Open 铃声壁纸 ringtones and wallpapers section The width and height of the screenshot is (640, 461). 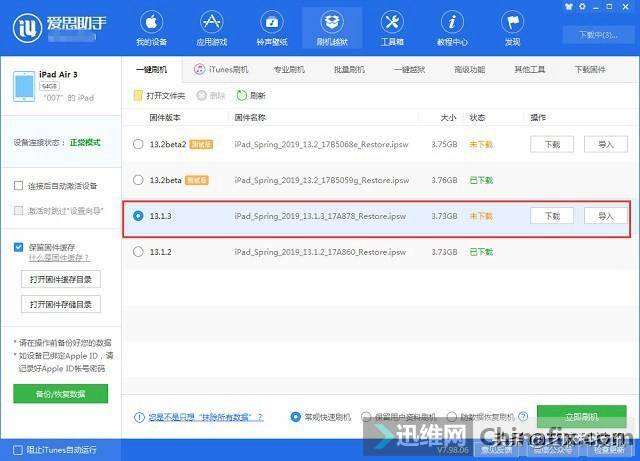(x=272, y=28)
